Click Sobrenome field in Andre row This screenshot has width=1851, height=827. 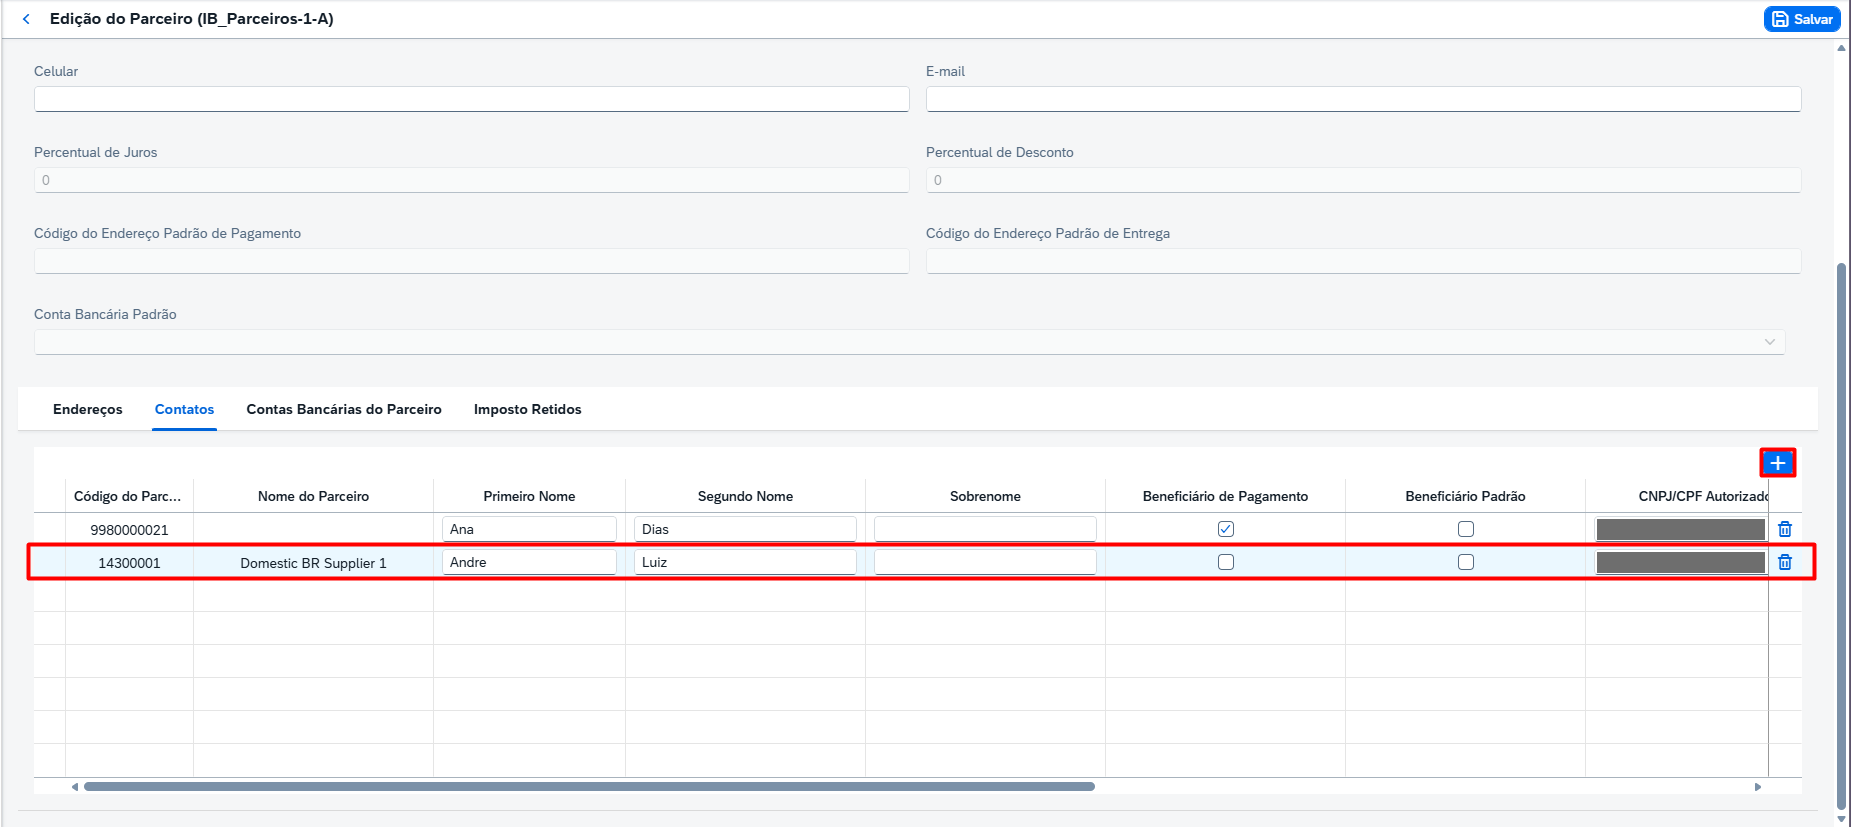tap(985, 562)
